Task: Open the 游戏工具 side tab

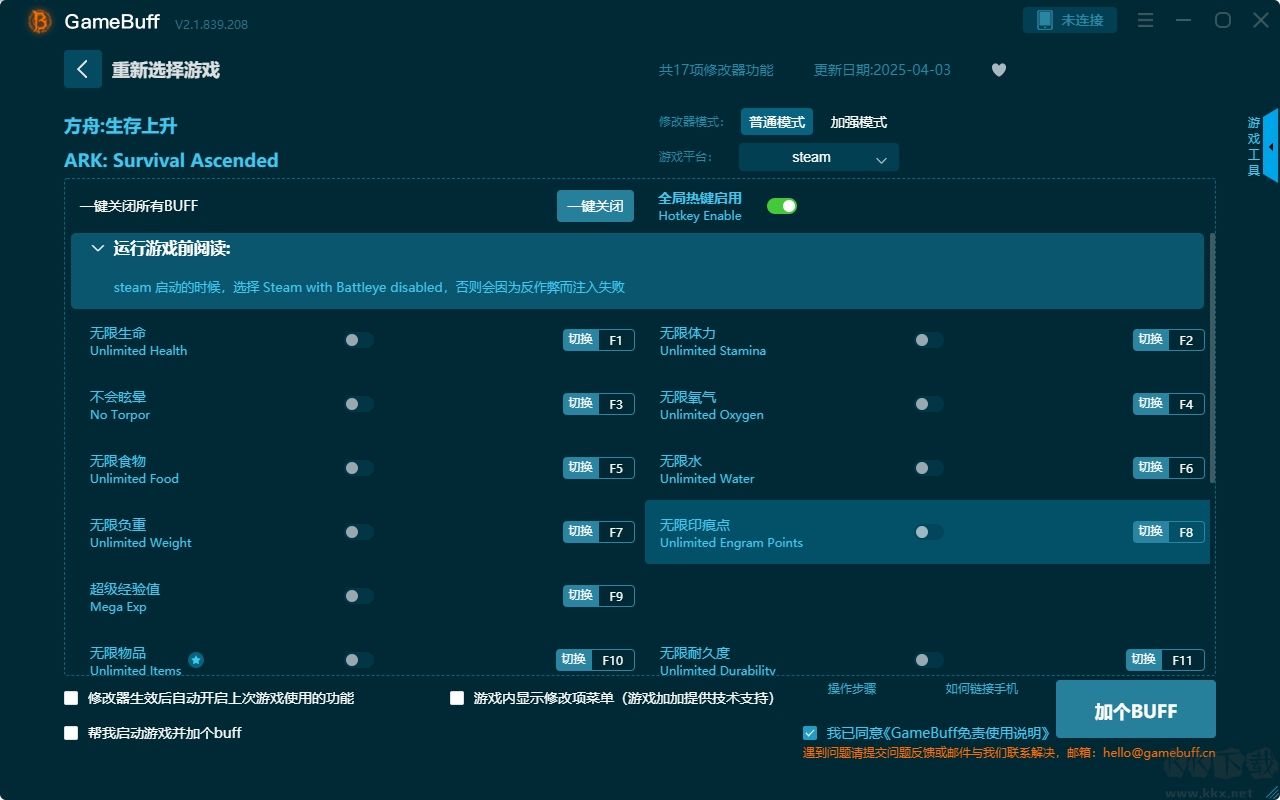Action: (1254, 146)
